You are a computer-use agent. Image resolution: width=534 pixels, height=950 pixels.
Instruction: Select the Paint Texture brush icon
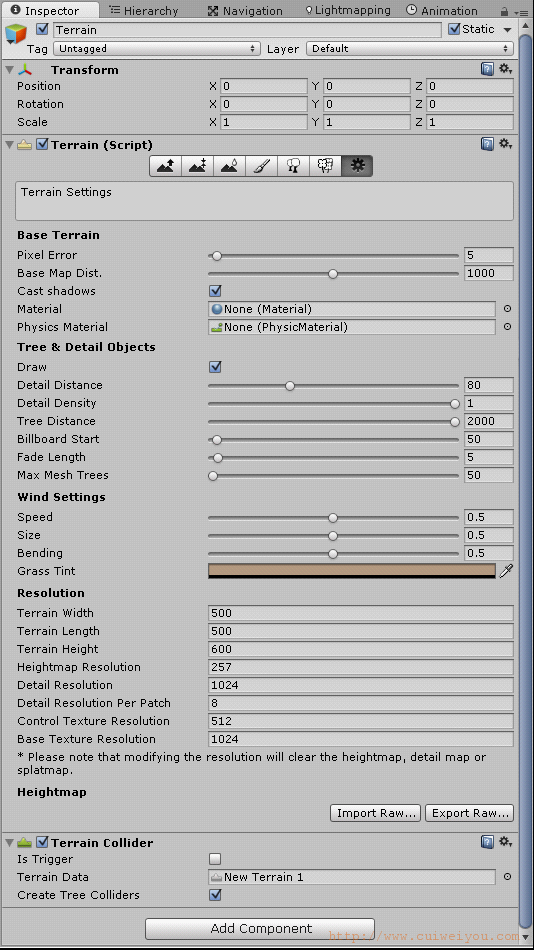(261, 166)
